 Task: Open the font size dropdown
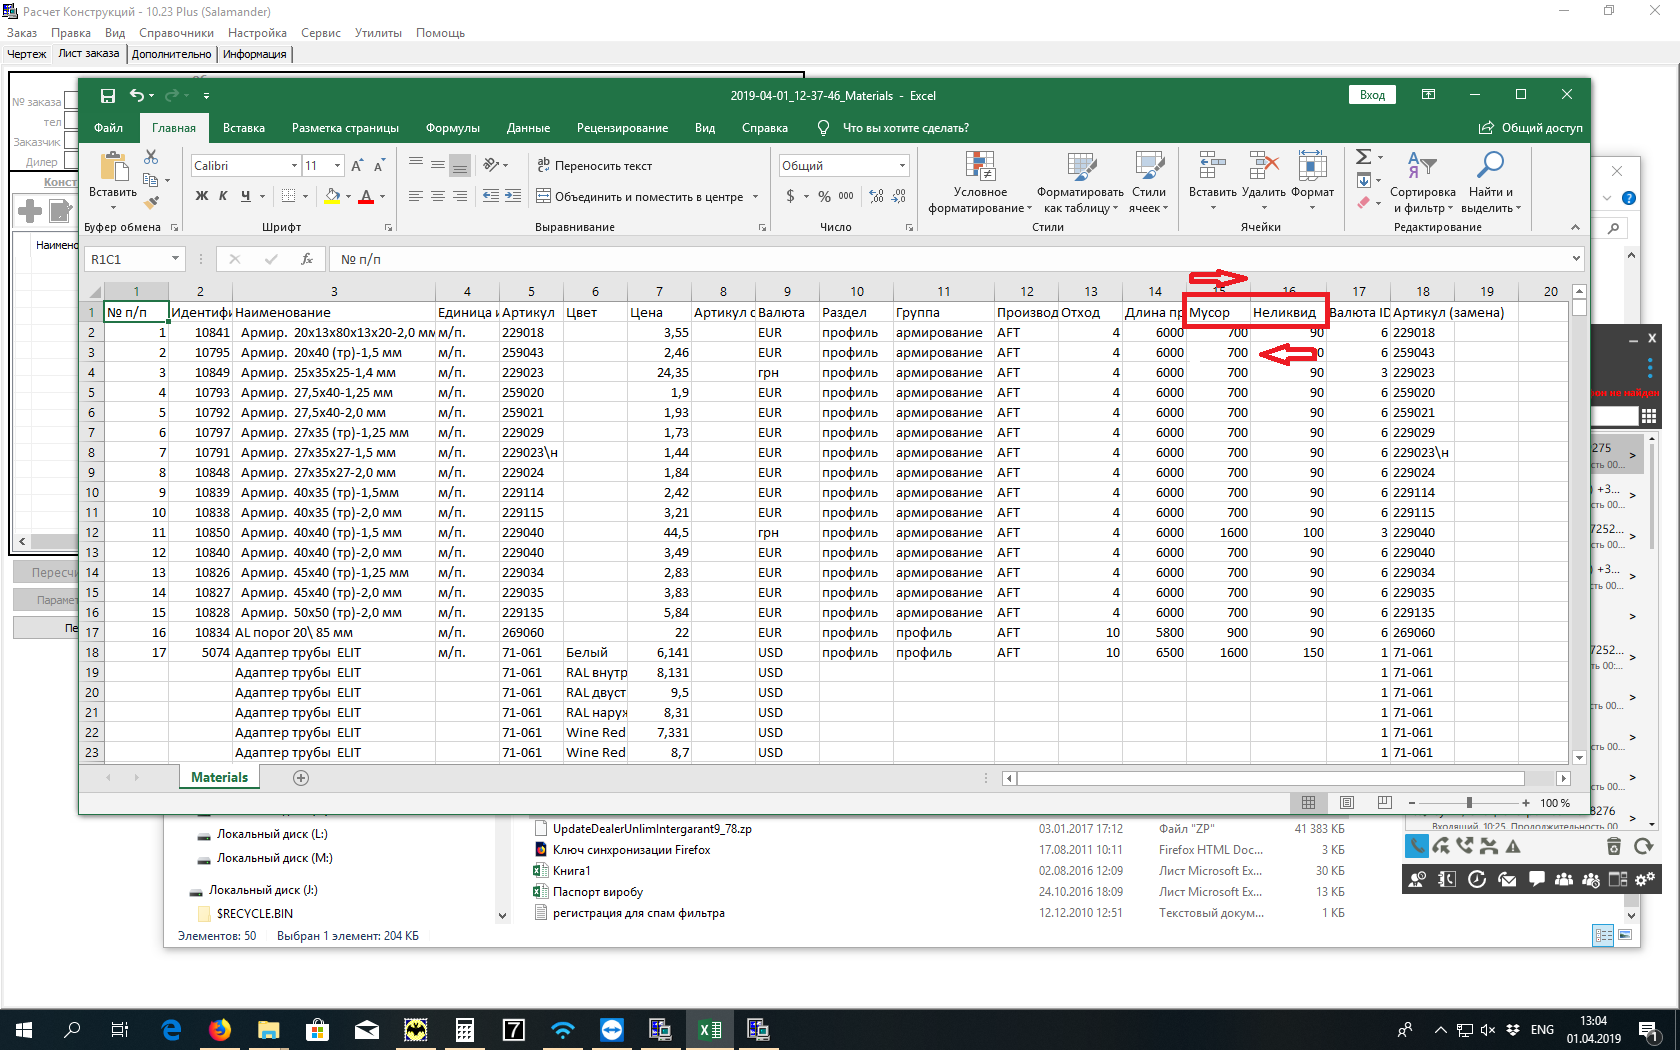[338, 166]
